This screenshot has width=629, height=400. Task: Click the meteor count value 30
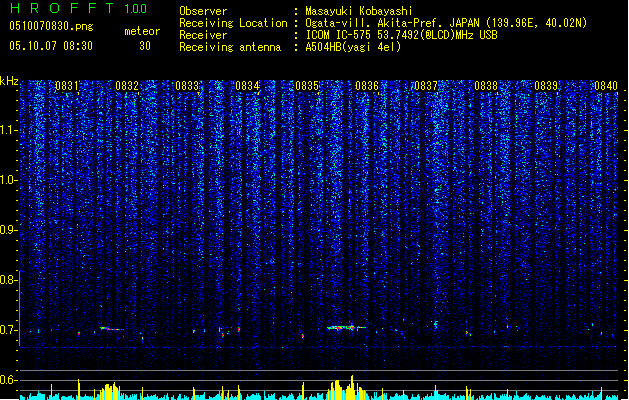click(x=145, y=46)
